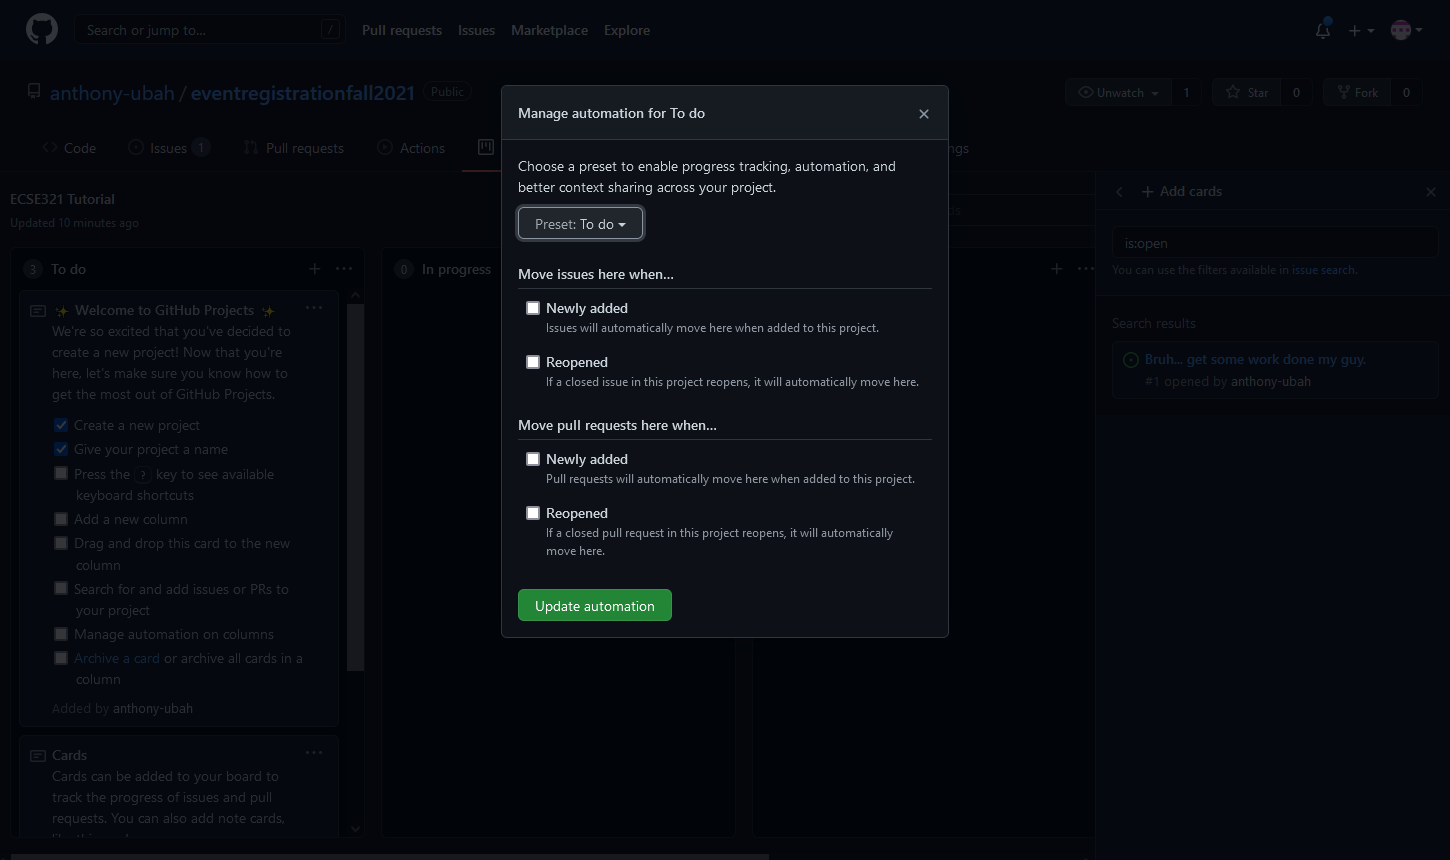The width and height of the screenshot is (1450, 860).
Task: Switch to the Actions tab
Action: tap(411, 148)
